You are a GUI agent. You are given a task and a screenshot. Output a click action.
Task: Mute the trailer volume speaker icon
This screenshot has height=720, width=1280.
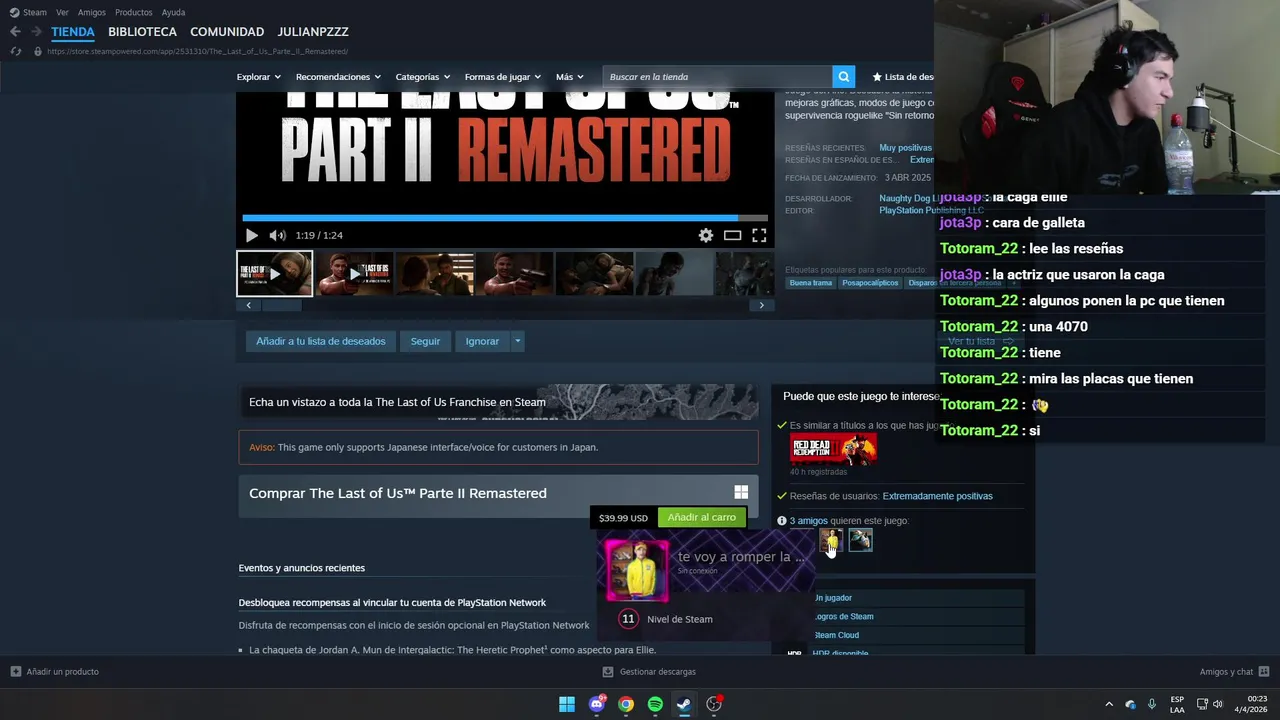(277, 235)
